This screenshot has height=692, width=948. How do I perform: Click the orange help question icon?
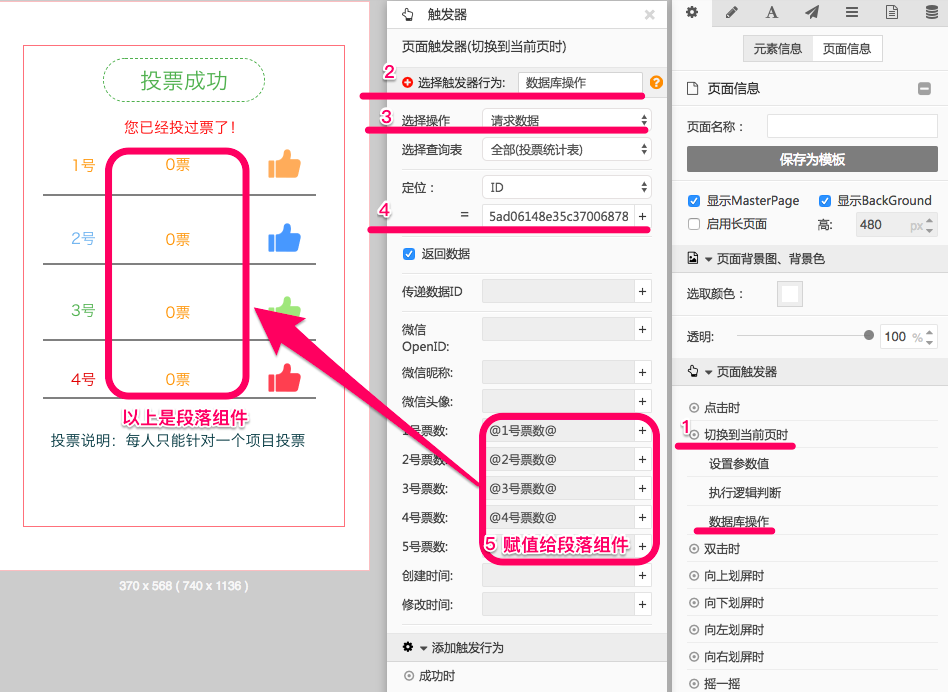click(656, 83)
